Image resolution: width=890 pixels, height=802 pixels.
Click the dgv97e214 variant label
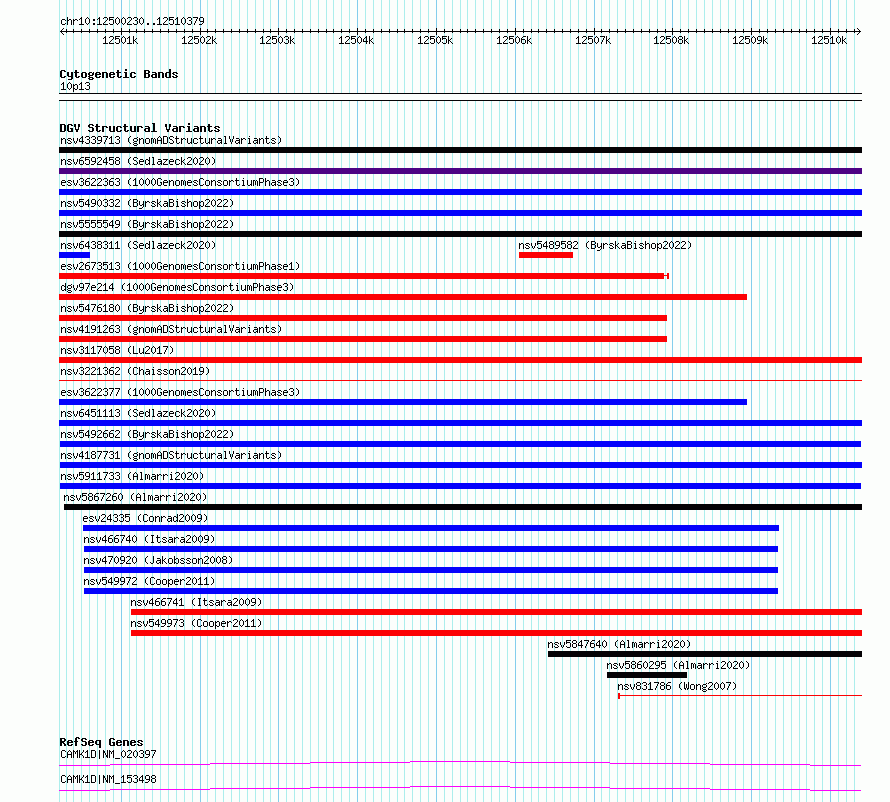click(x=177, y=287)
